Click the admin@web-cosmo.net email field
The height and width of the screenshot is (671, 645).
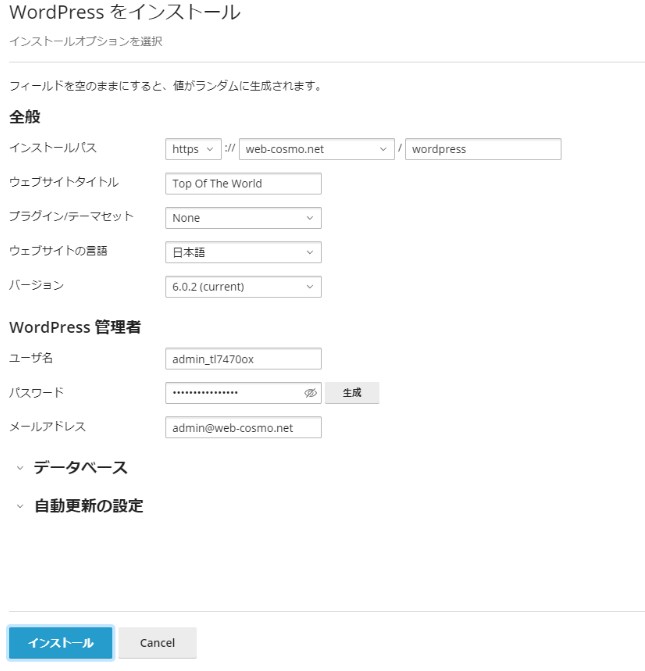242,428
